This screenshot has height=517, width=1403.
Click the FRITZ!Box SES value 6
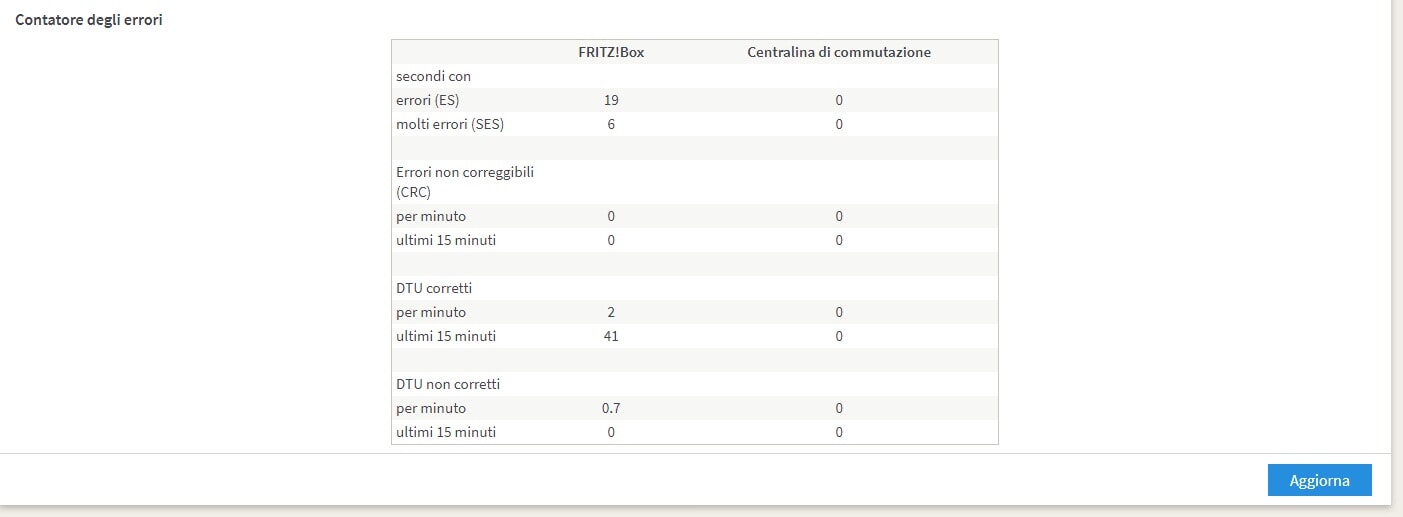tap(611, 124)
